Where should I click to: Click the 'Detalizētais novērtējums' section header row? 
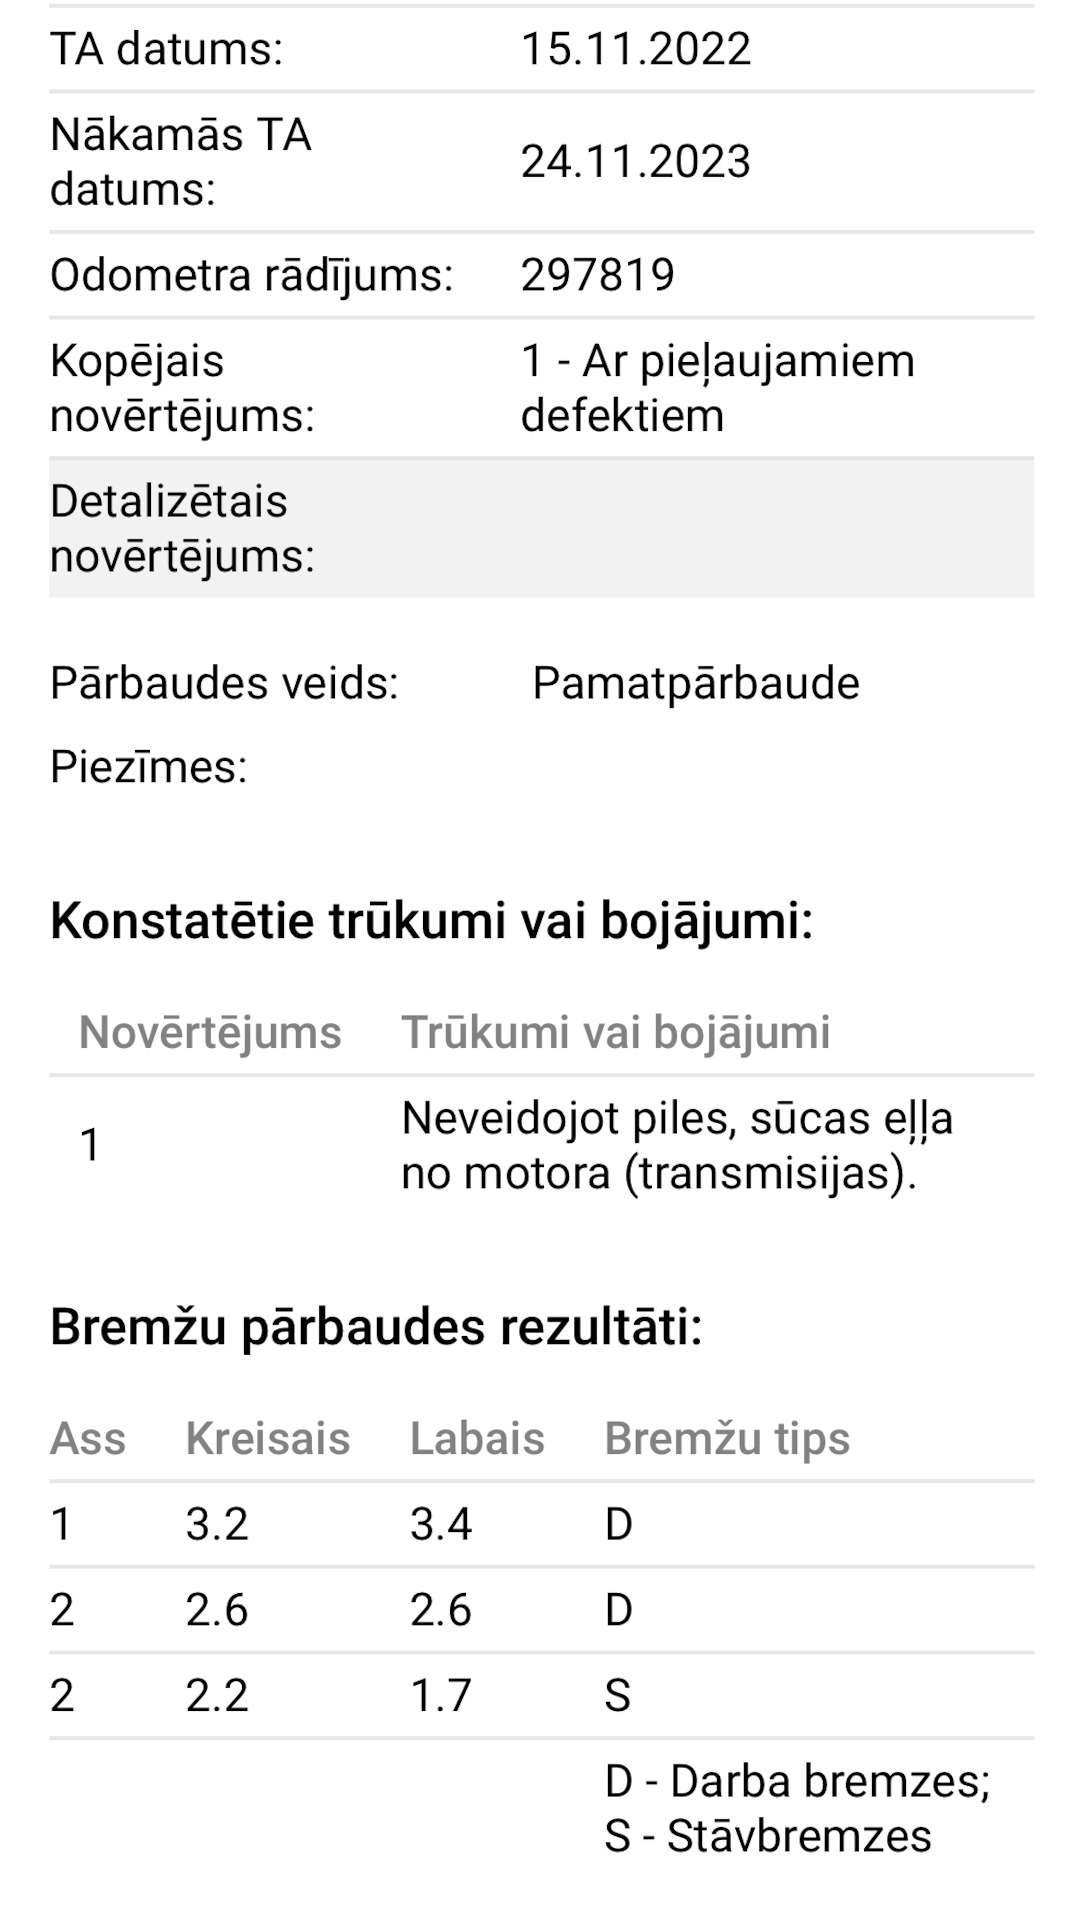click(x=541, y=528)
